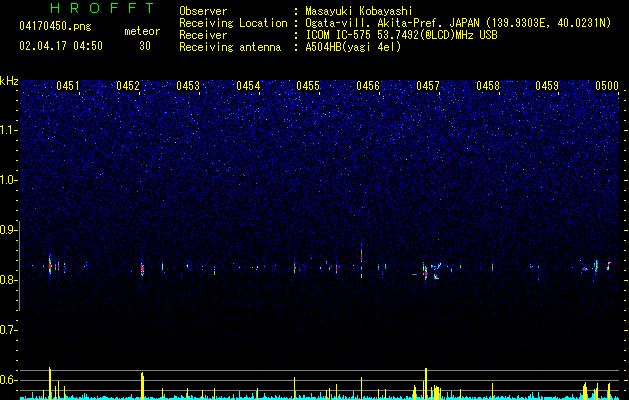Click the echo cluster below the 0457 marker
The image size is (629, 400).
[431, 271]
